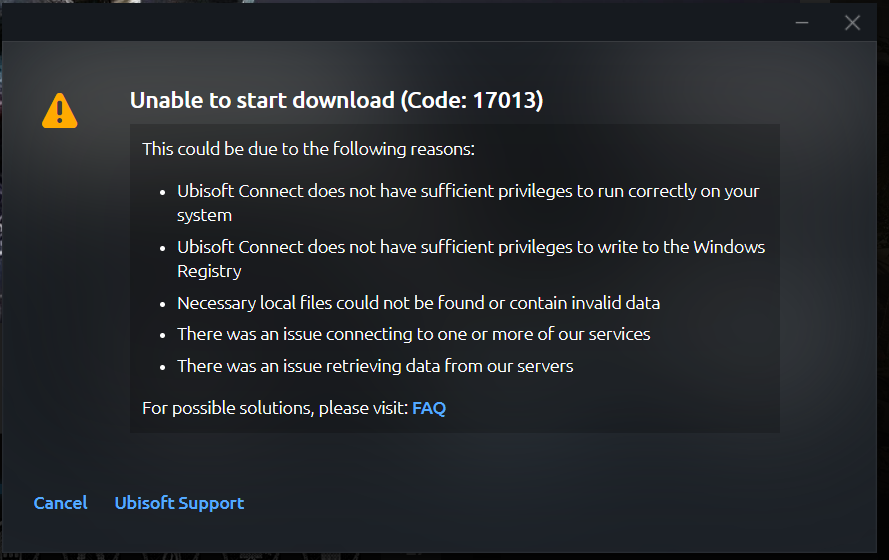Click the bullet dot before 'There was an issue retrieving'
This screenshot has width=889, height=560.
163,367
